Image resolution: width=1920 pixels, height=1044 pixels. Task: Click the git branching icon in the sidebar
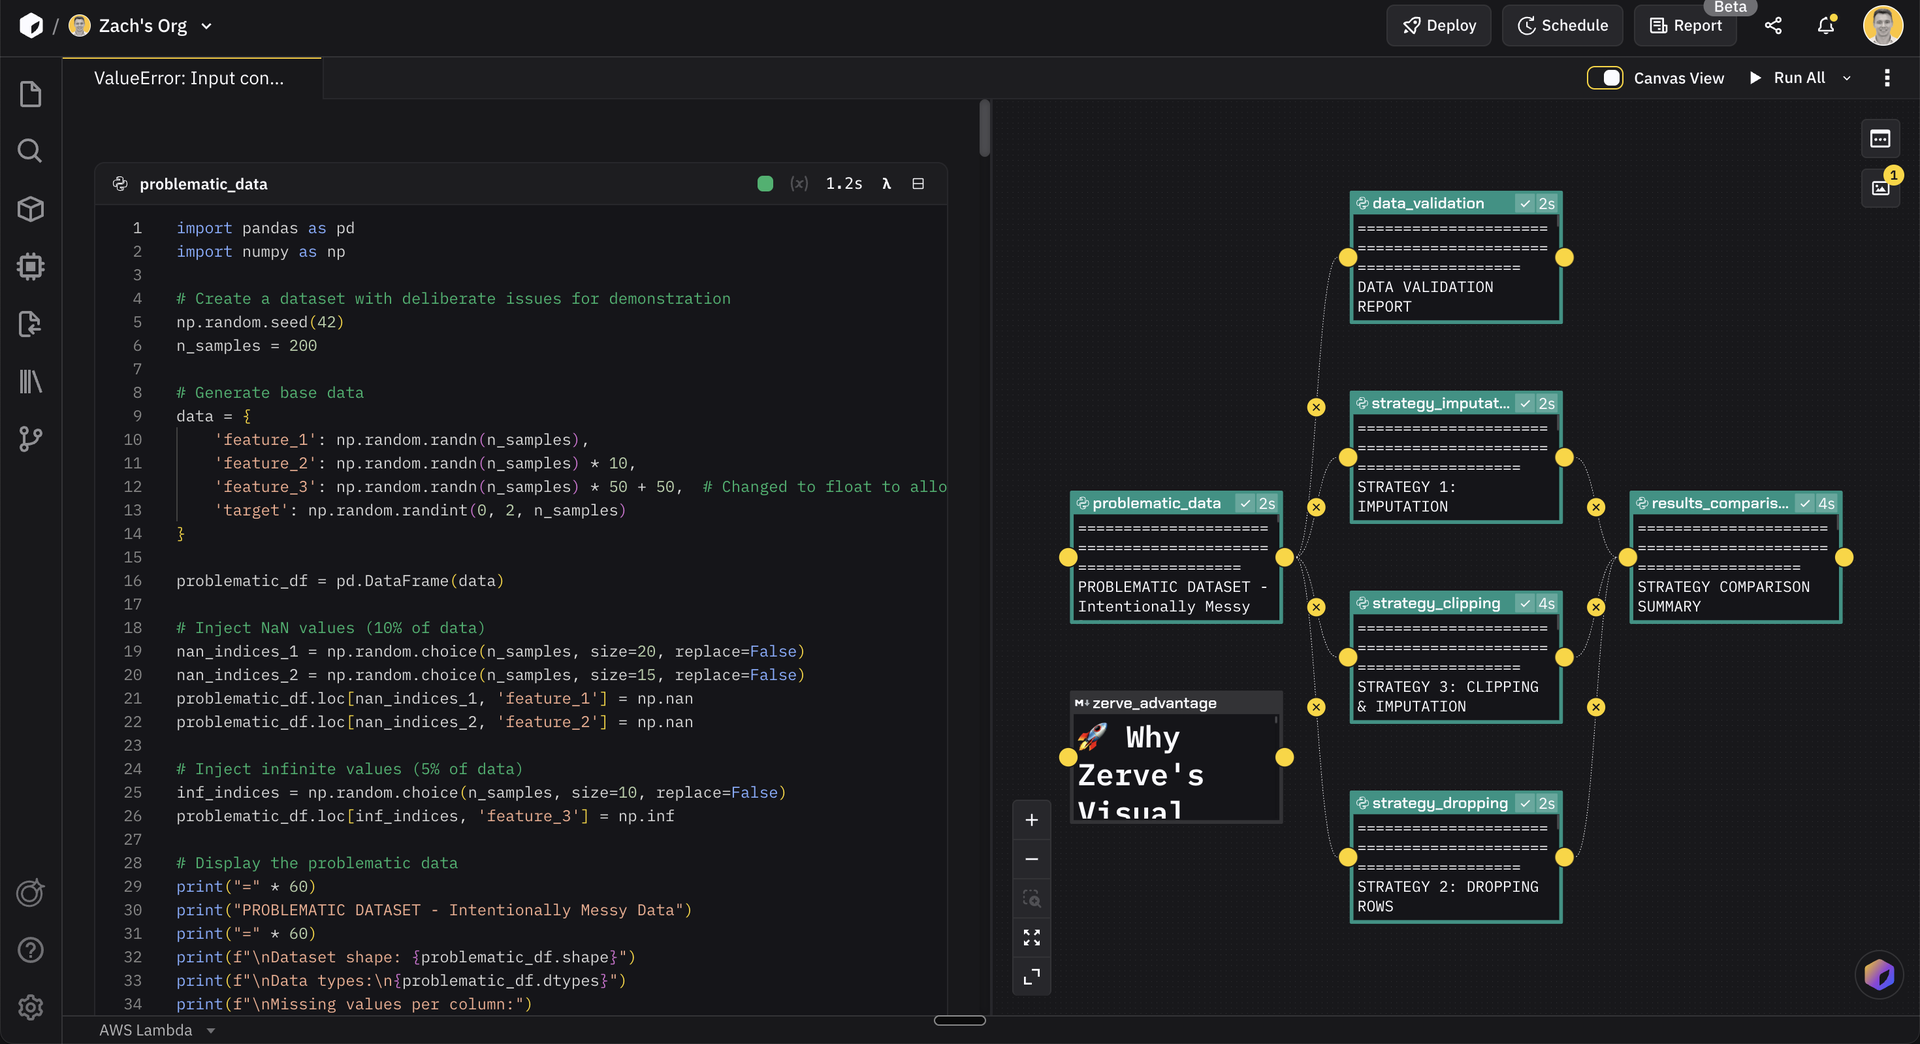click(x=30, y=438)
